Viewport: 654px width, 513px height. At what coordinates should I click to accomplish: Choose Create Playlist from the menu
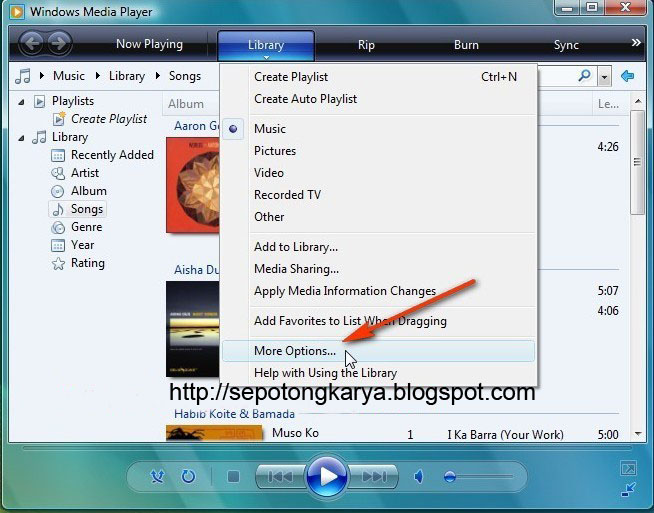click(x=379, y=77)
